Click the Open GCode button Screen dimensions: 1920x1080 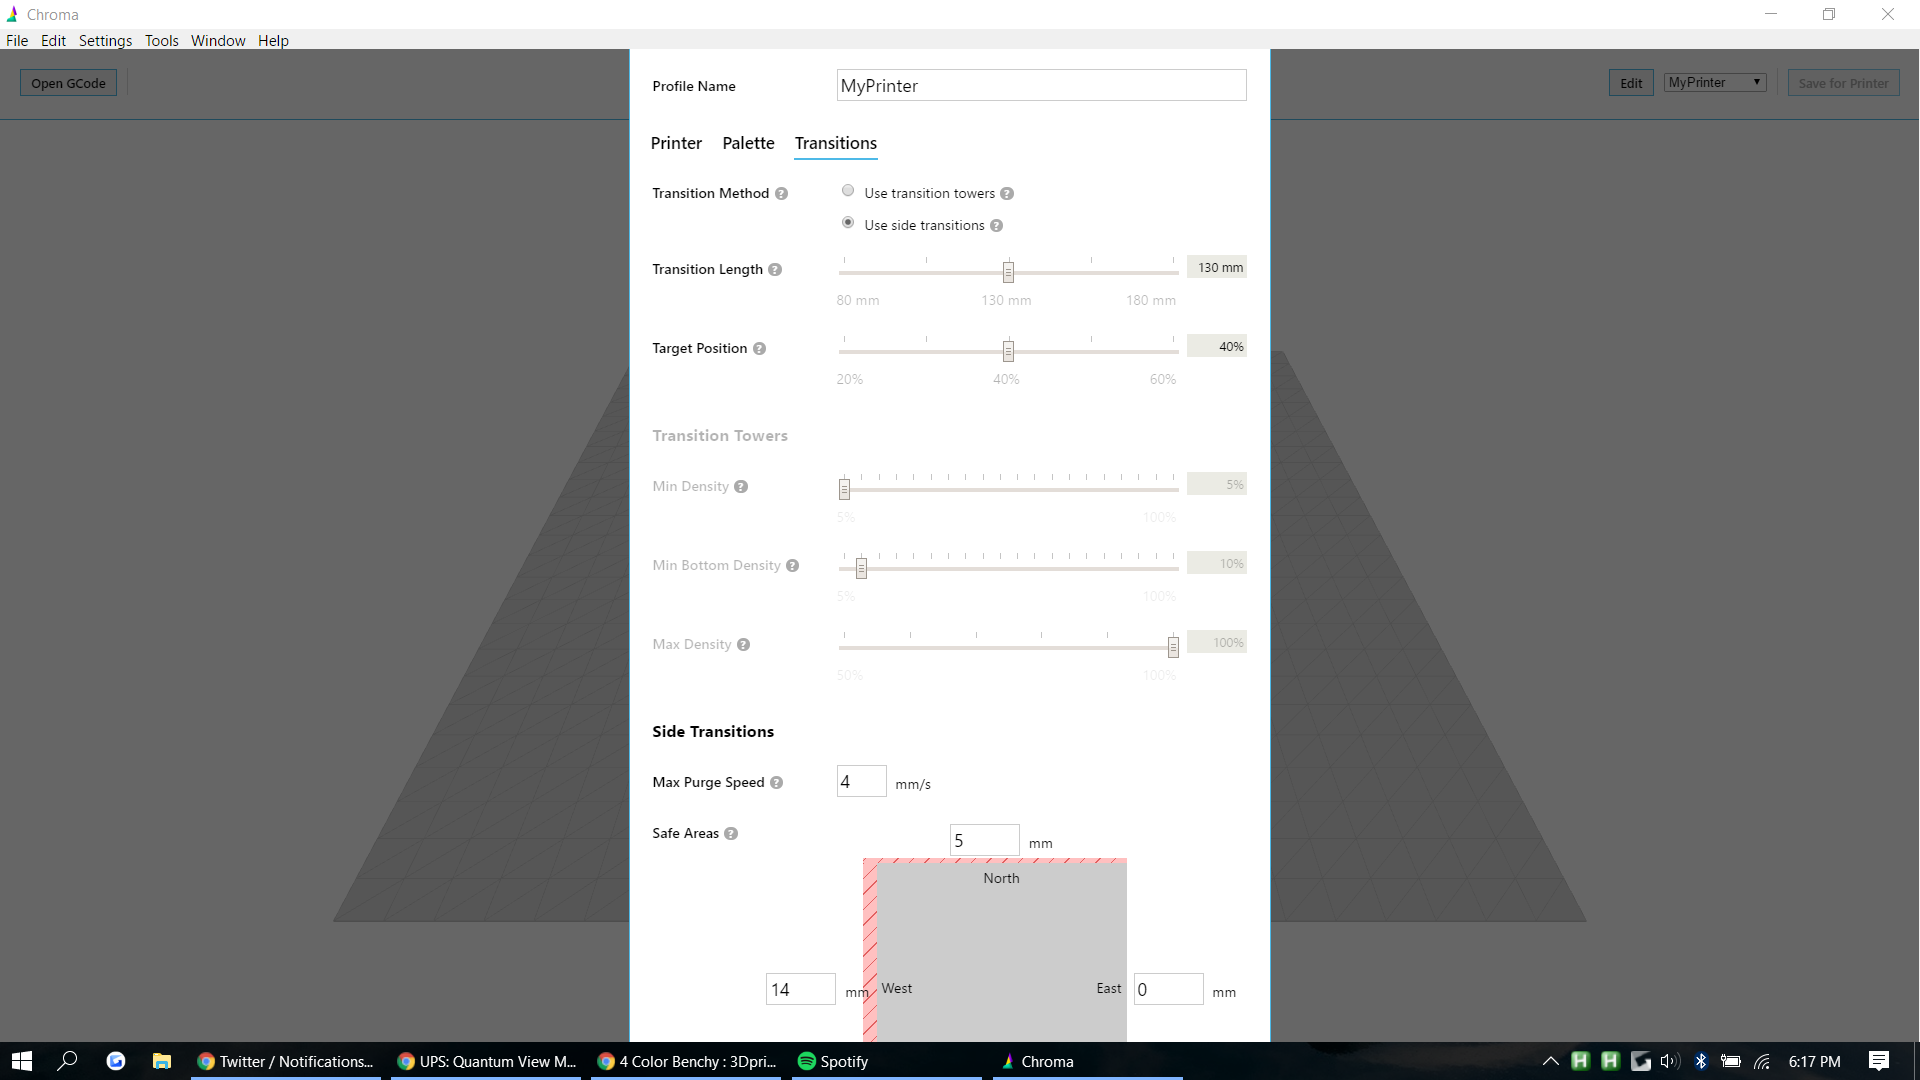[x=68, y=83]
